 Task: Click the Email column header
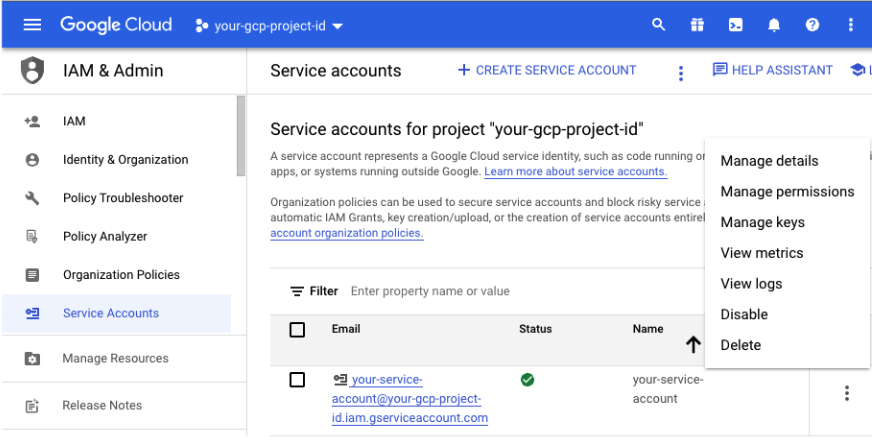click(x=346, y=329)
